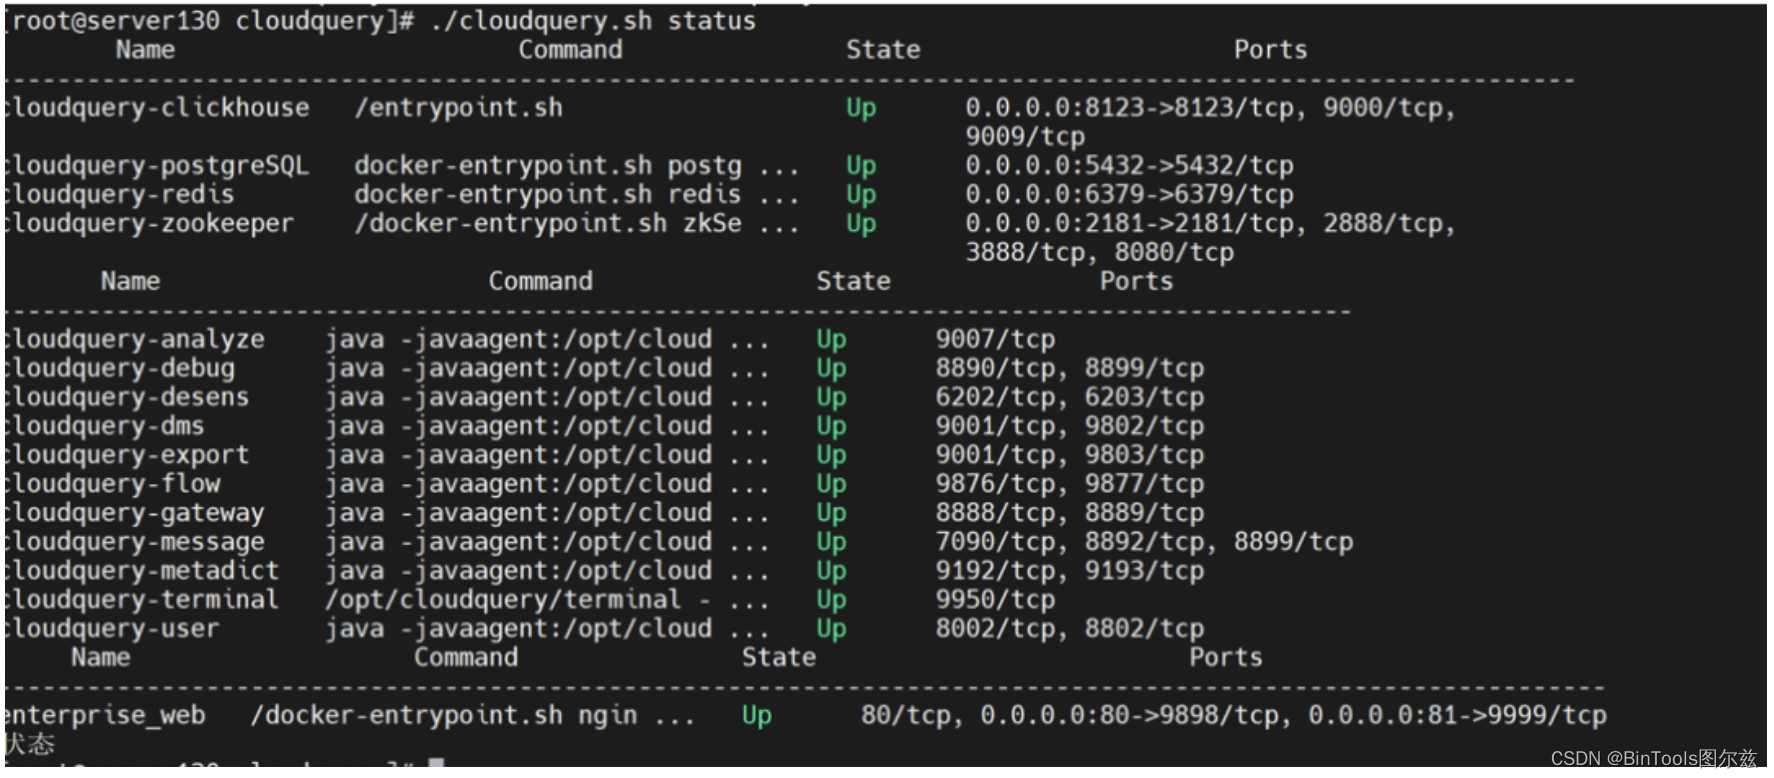Click port mapping '0.0.0.0:2181->2181/tcp, 2888/tcp,'
The height and width of the screenshot is (778, 1774).
coord(1210,224)
